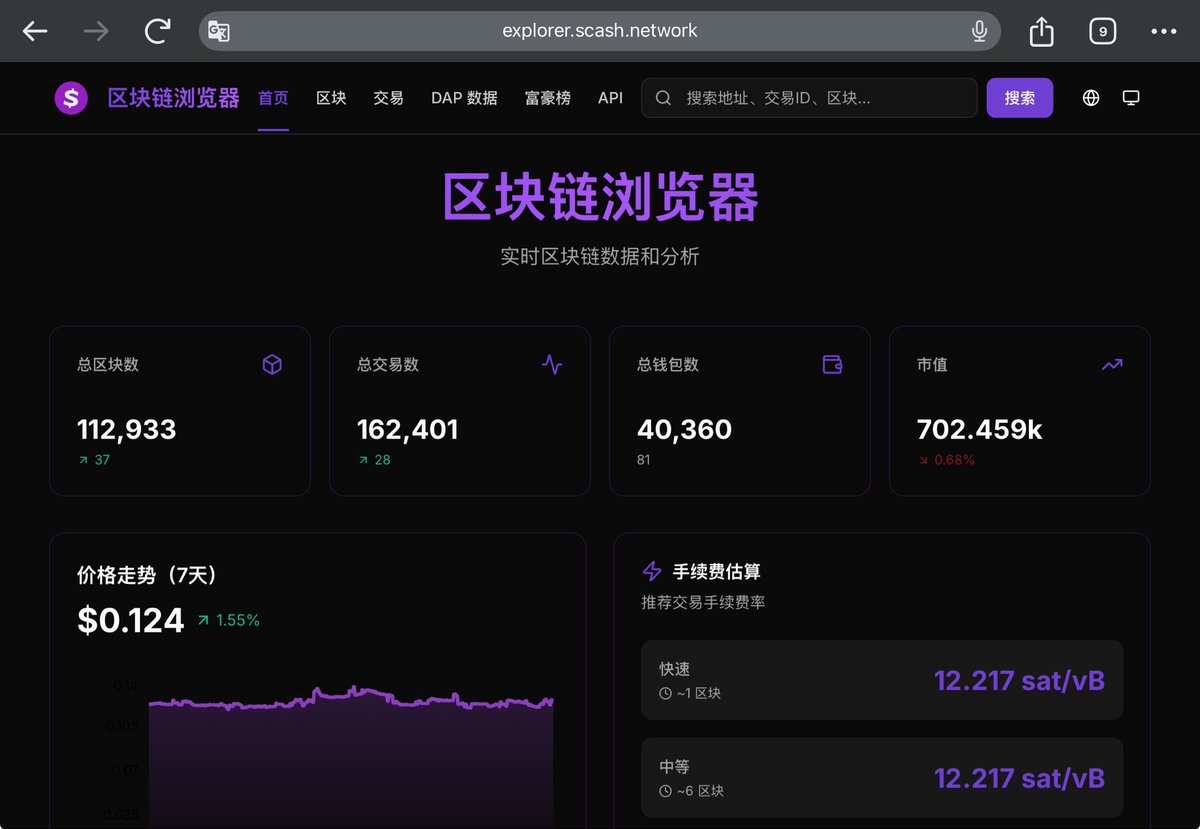Click the 总区块数 card label
This screenshot has width=1200, height=829.
click(x=108, y=365)
